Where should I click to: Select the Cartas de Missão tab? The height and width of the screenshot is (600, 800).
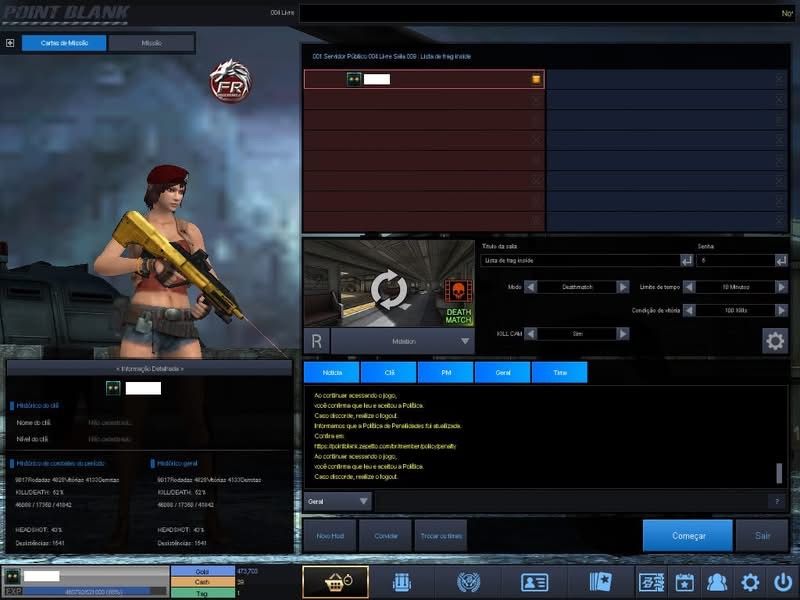(64, 43)
